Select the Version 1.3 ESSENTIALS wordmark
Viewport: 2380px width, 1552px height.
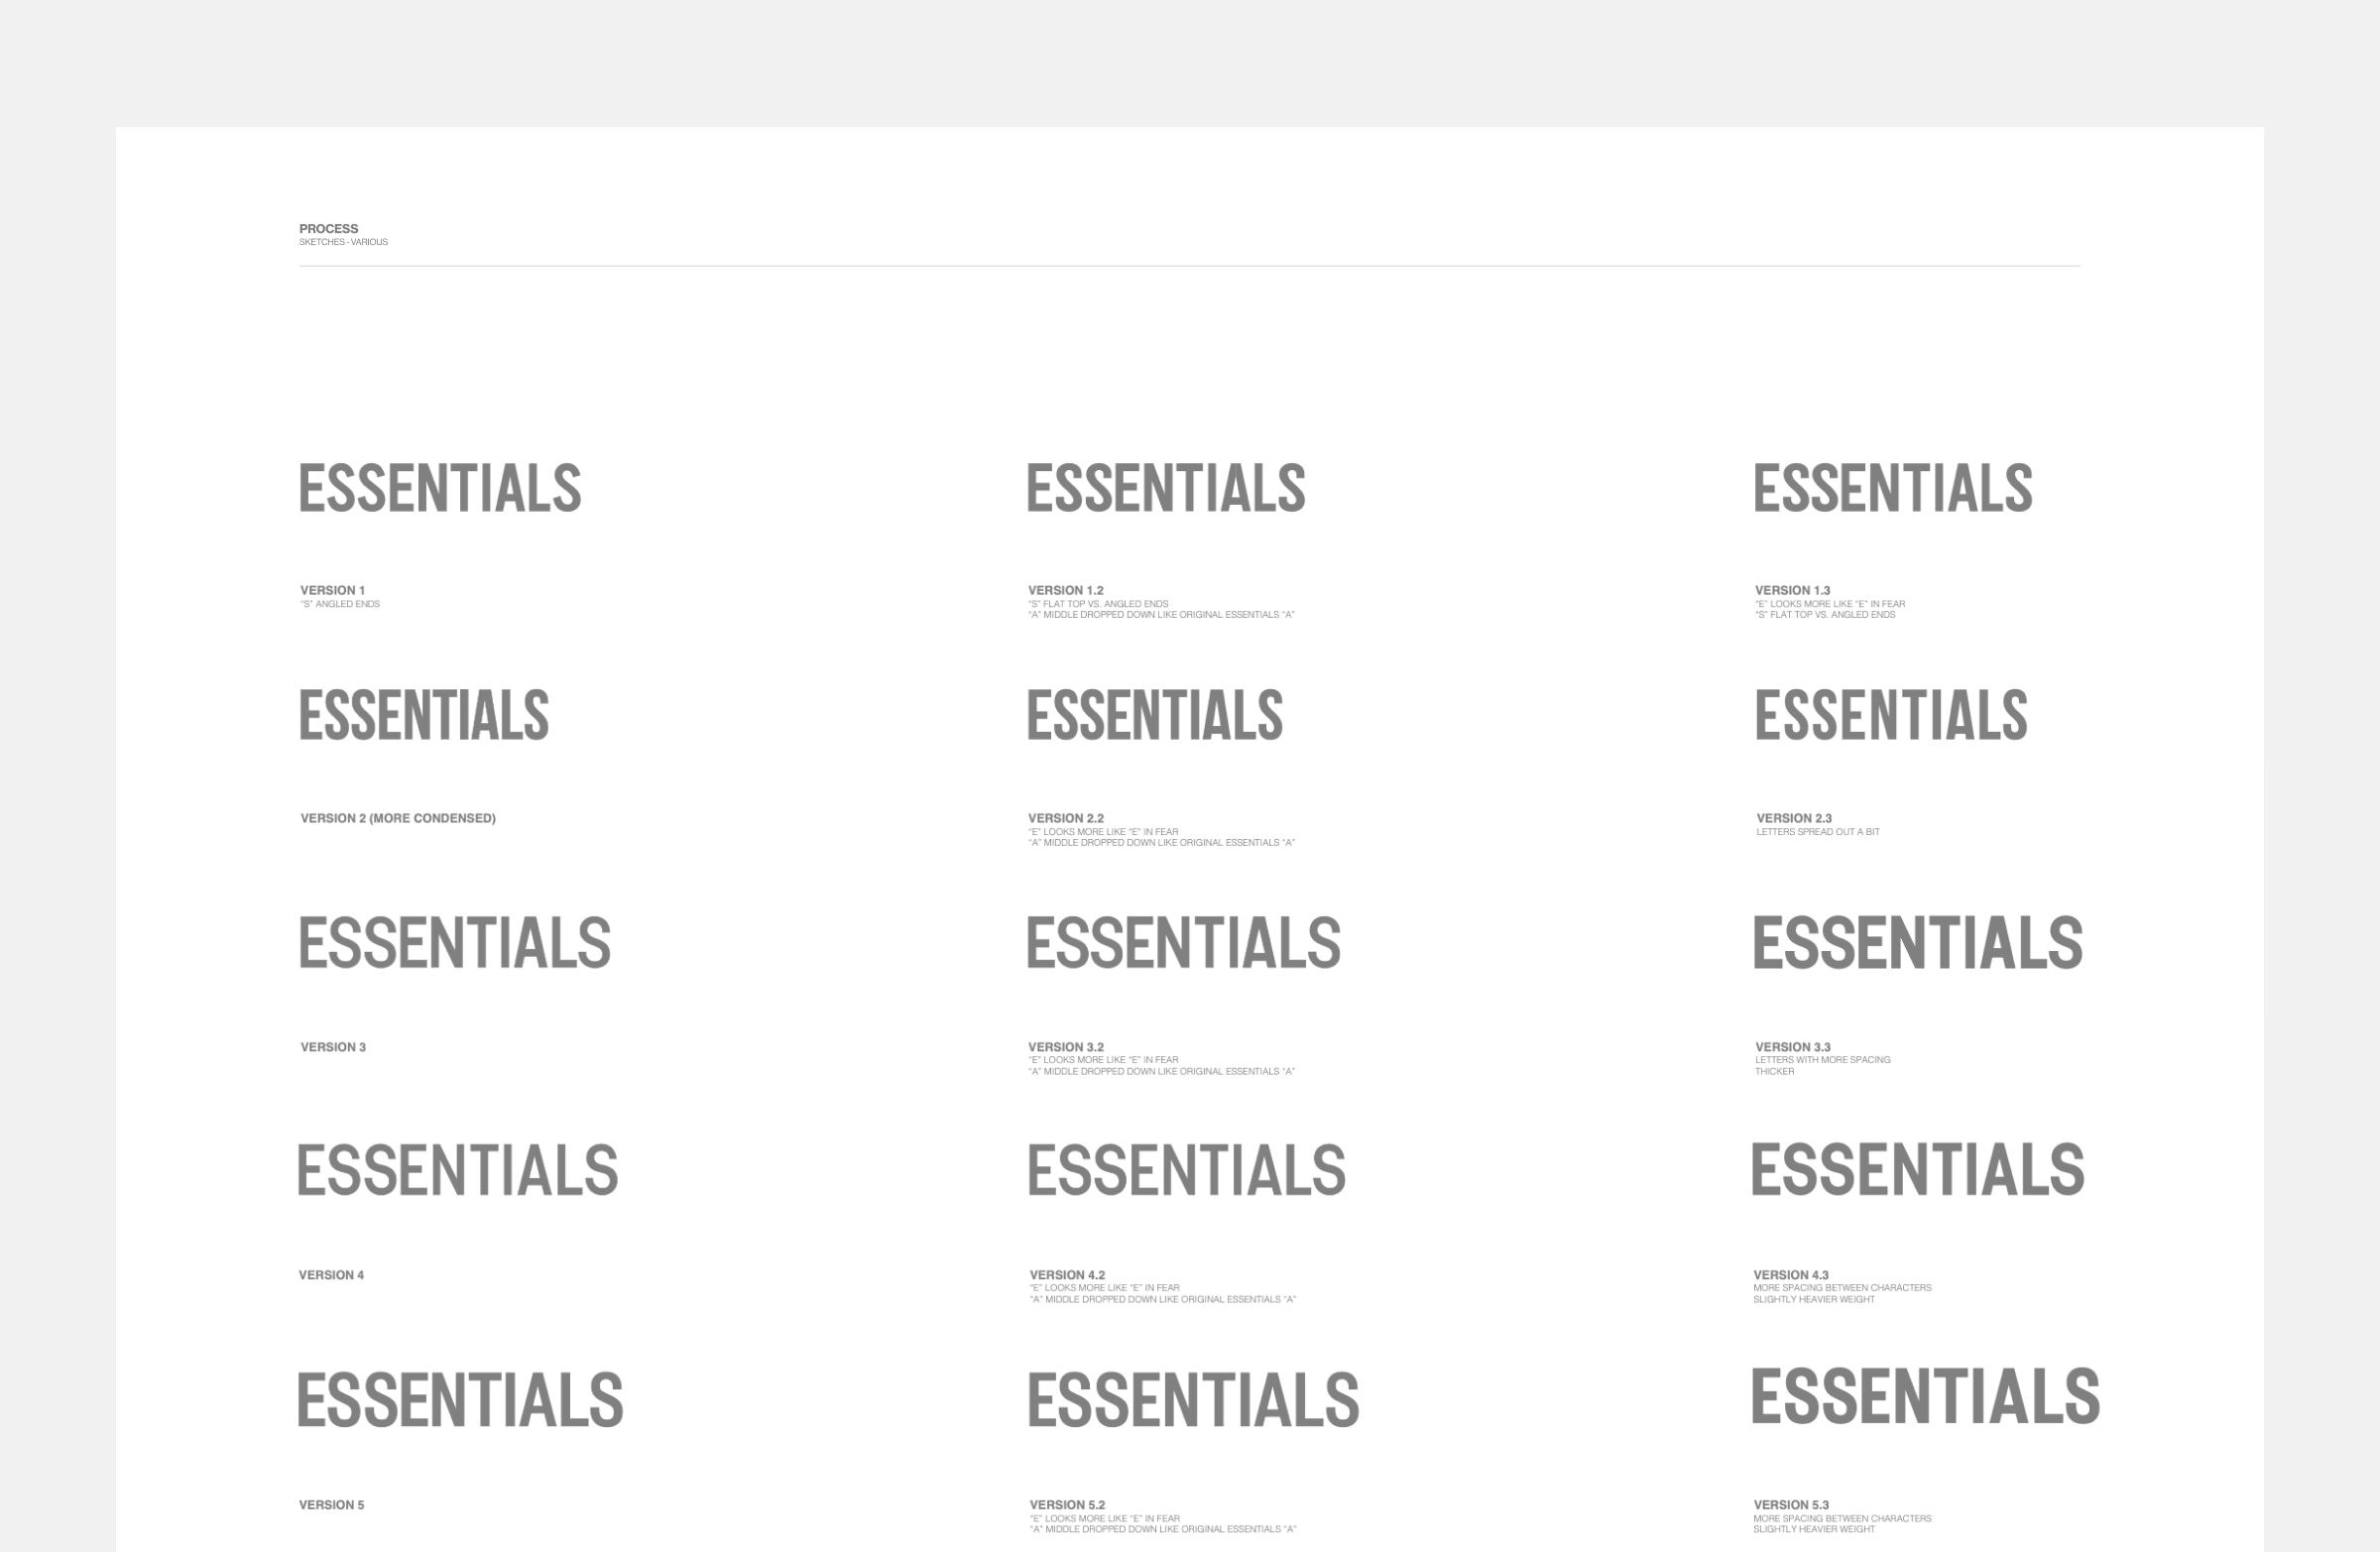[x=1893, y=488]
